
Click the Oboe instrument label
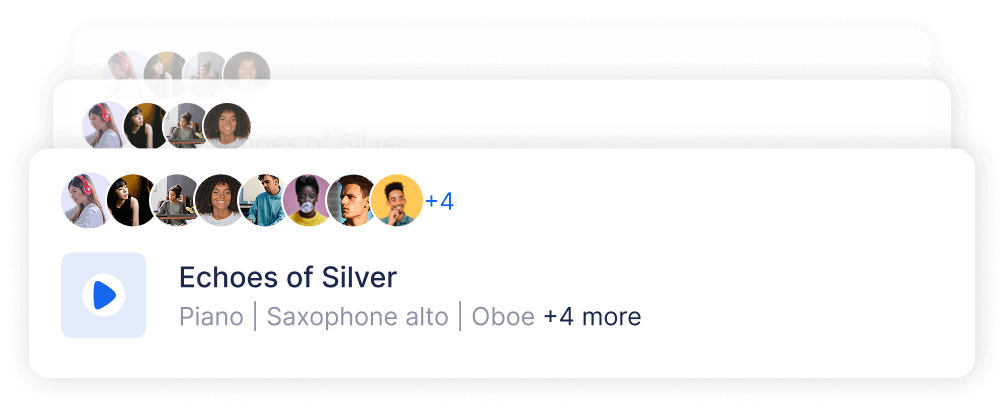(x=503, y=317)
